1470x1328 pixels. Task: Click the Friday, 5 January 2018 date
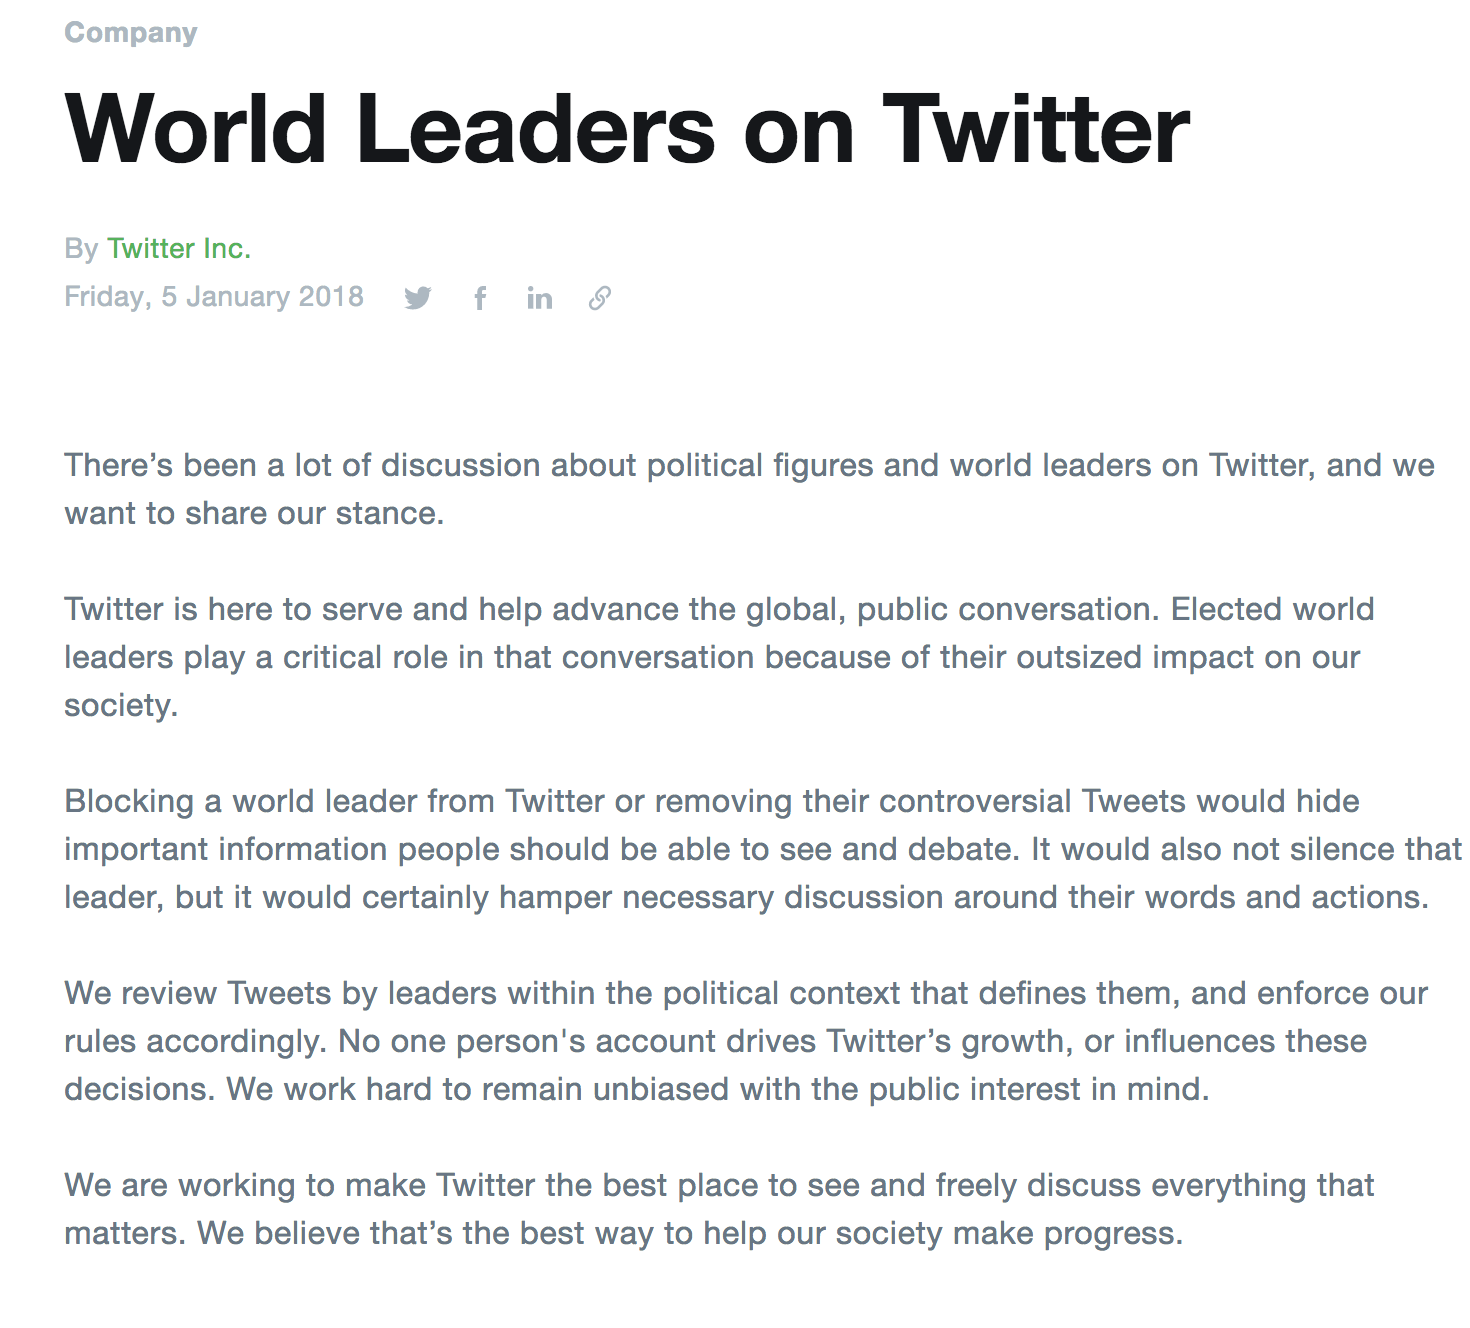pyautogui.click(x=214, y=297)
